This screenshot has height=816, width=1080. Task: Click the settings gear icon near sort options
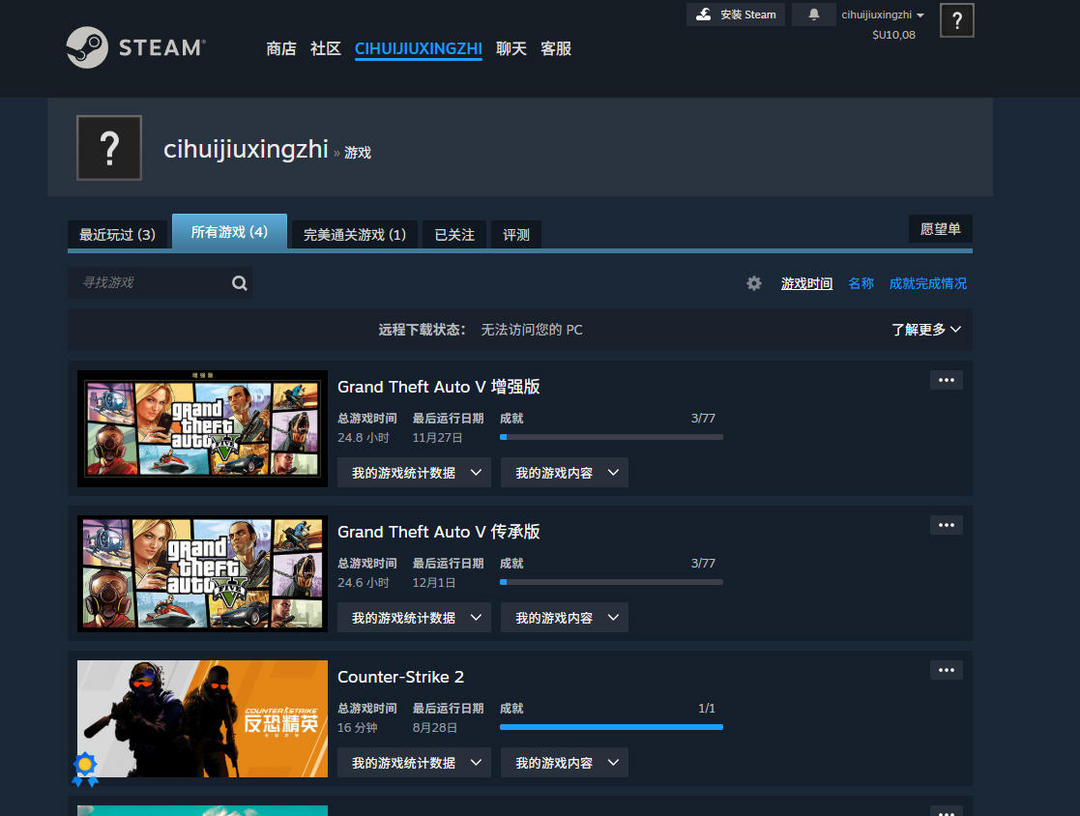[754, 284]
